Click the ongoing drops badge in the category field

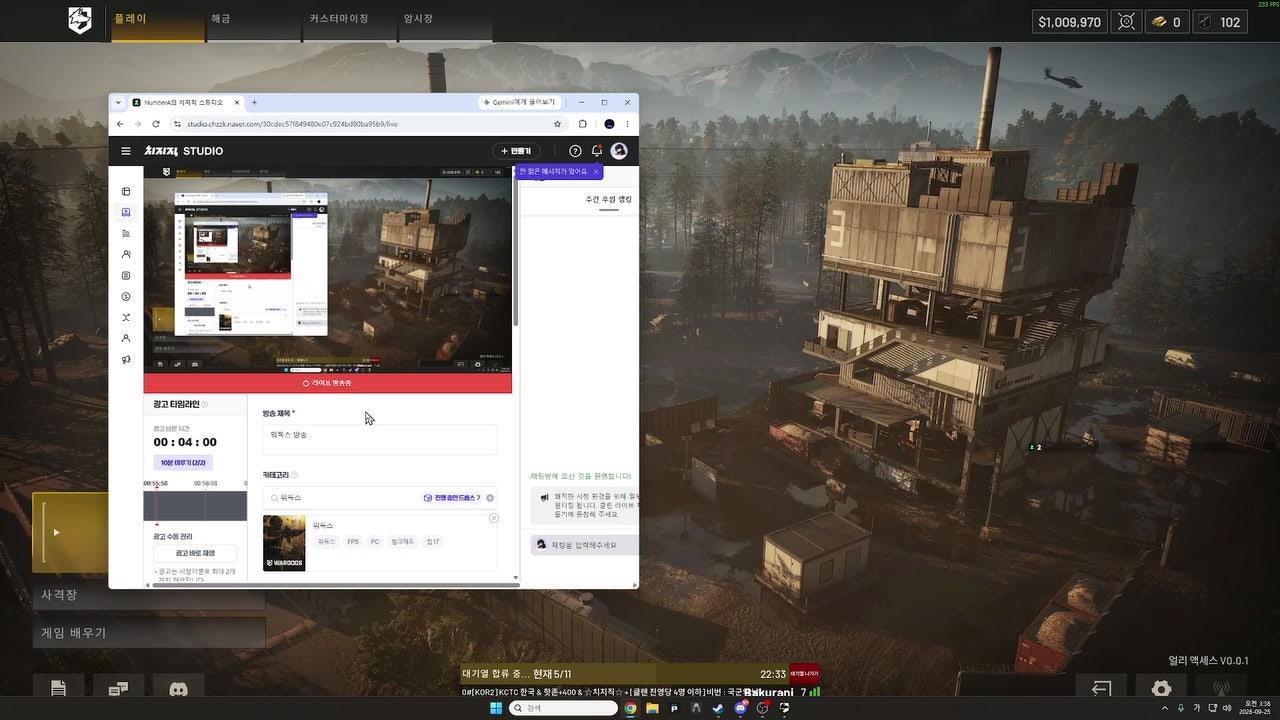point(452,498)
